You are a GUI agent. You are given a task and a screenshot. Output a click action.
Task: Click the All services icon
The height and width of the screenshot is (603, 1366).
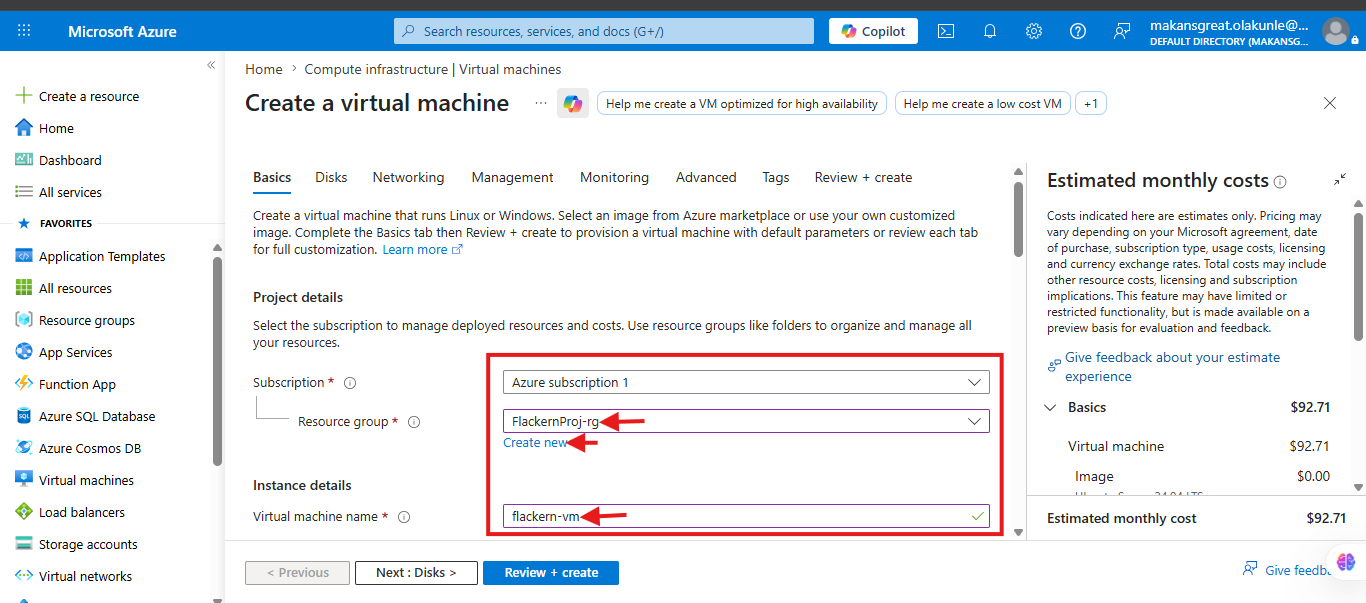click(24, 192)
